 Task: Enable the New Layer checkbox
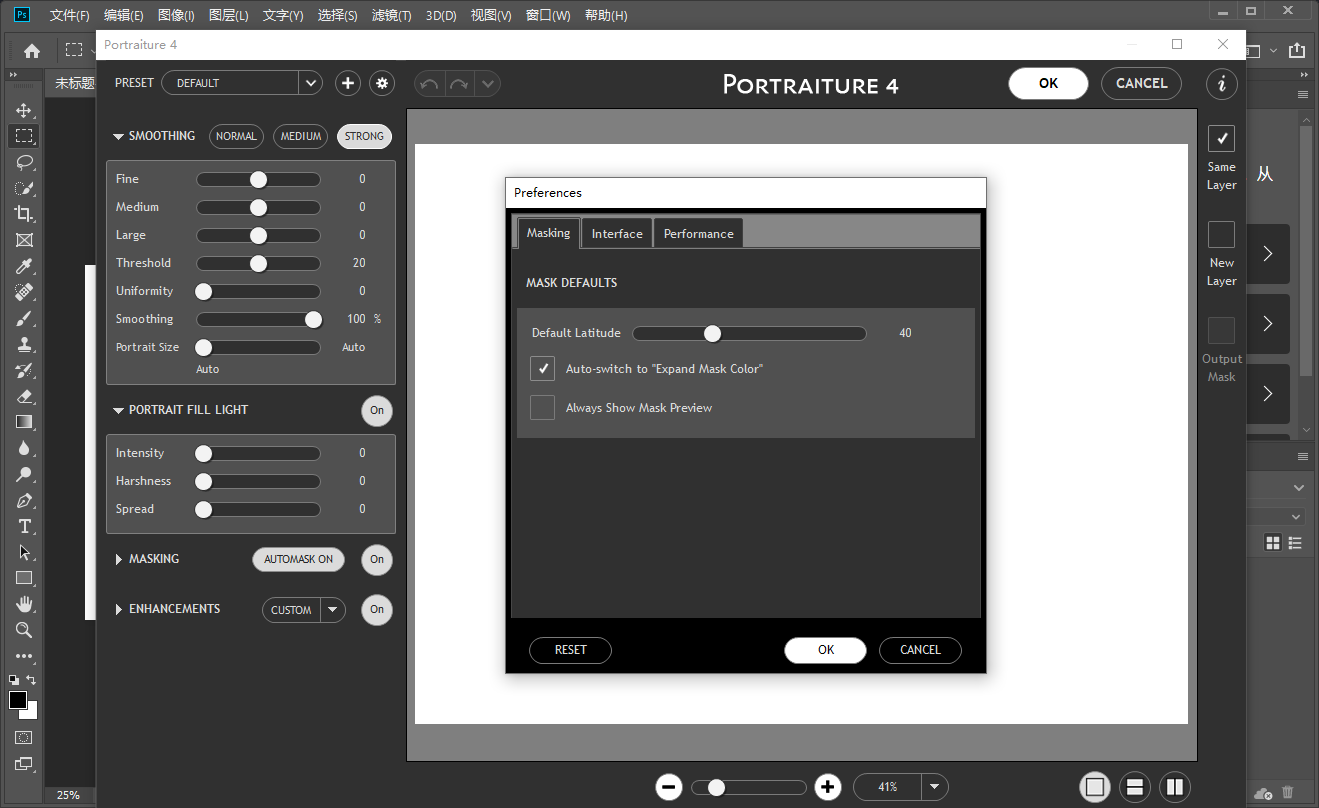[x=1221, y=235]
